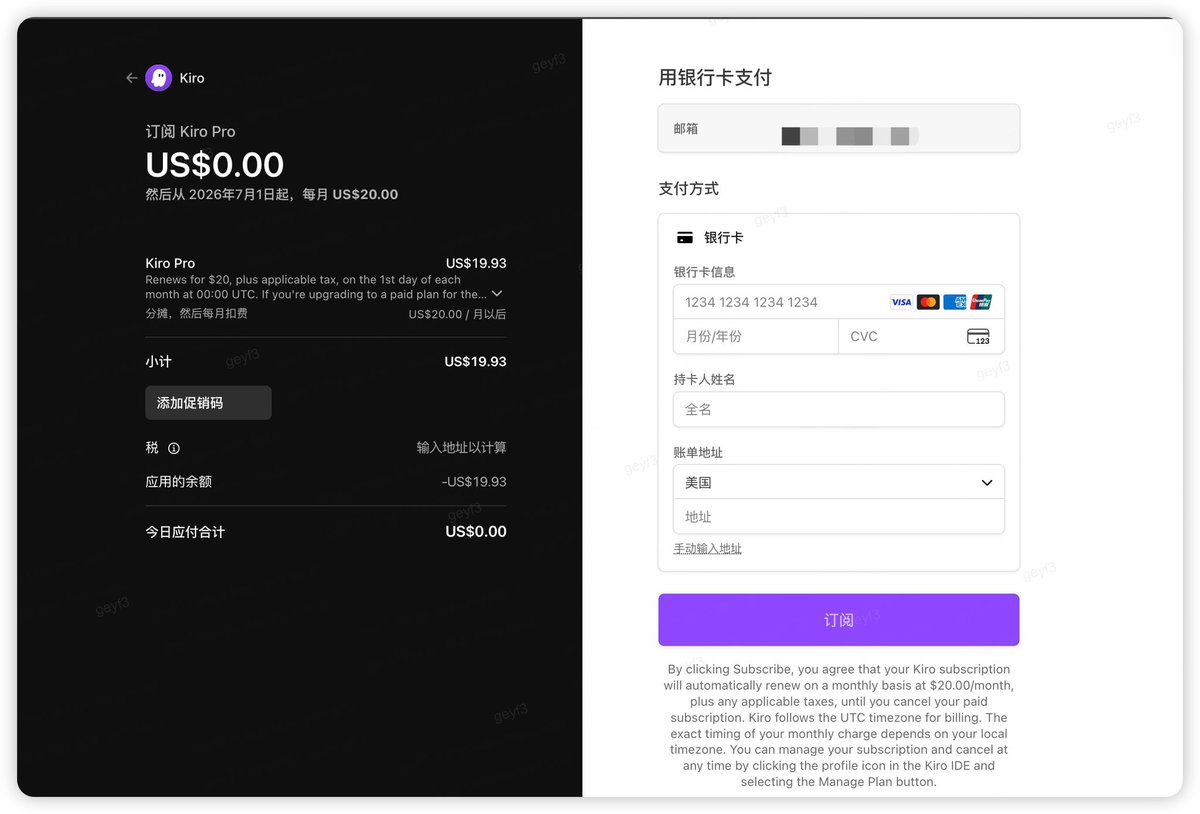This screenshot has width=1200, height=814.
Task: Click the American Express icon
Action: pyautogui.click(x=955, y=302)
